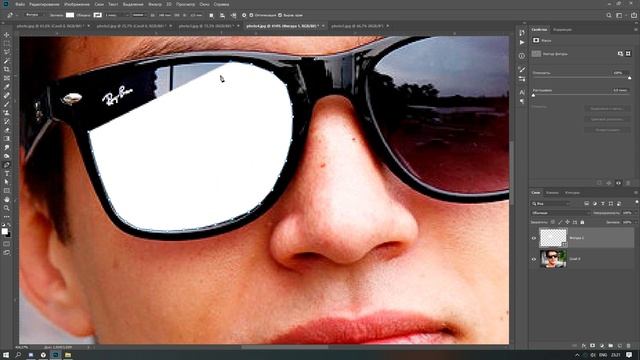640x360 pixels.
Task: Select the Zoom tool in toolbar
Action: [7, 208]
